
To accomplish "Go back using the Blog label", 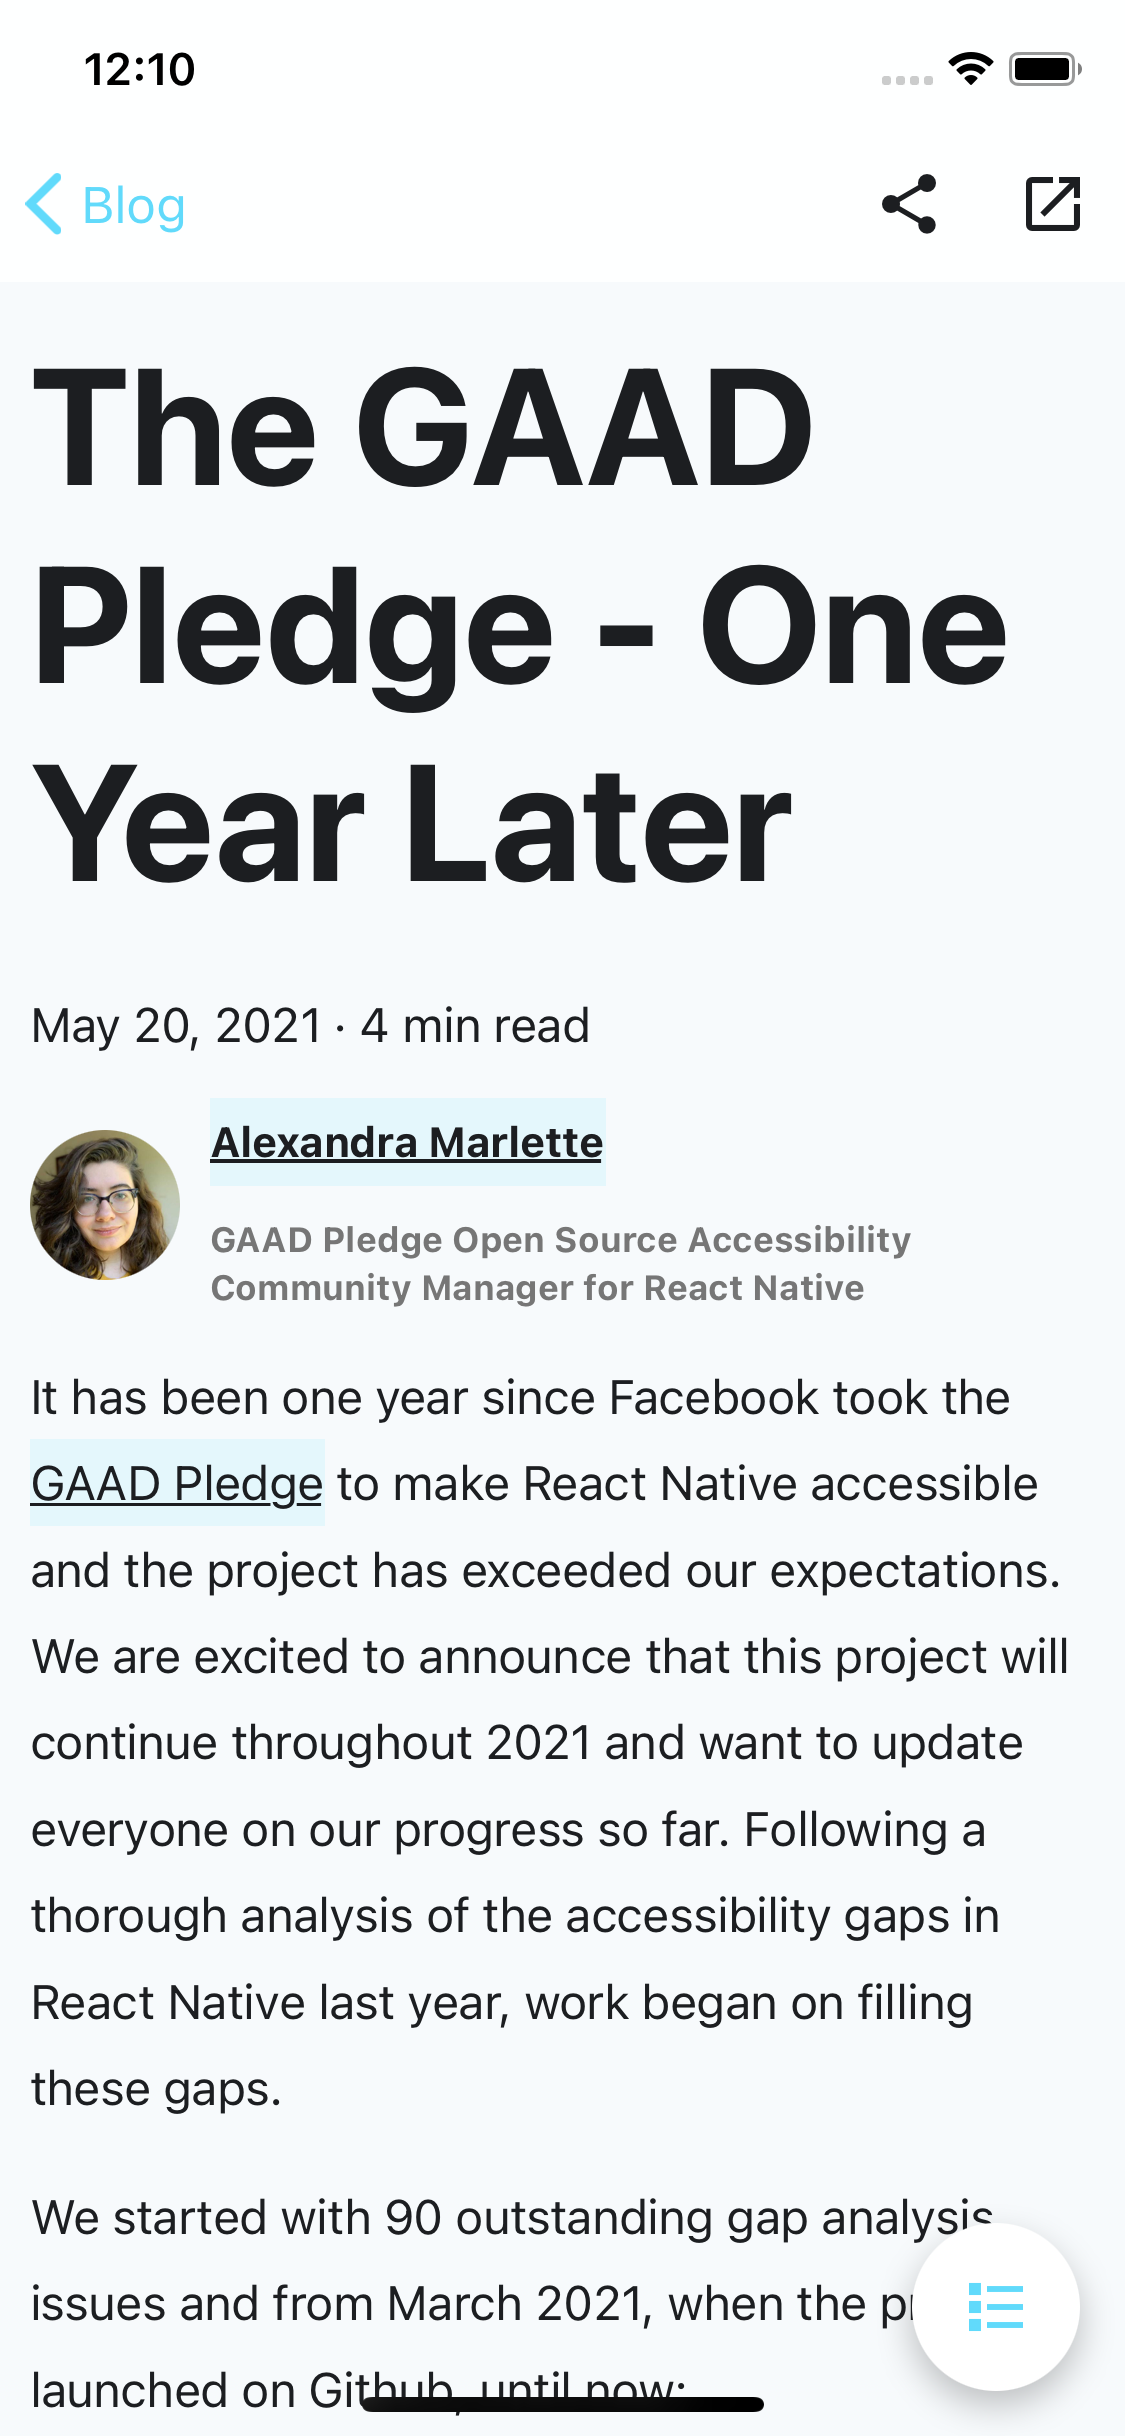I will 133,206.
